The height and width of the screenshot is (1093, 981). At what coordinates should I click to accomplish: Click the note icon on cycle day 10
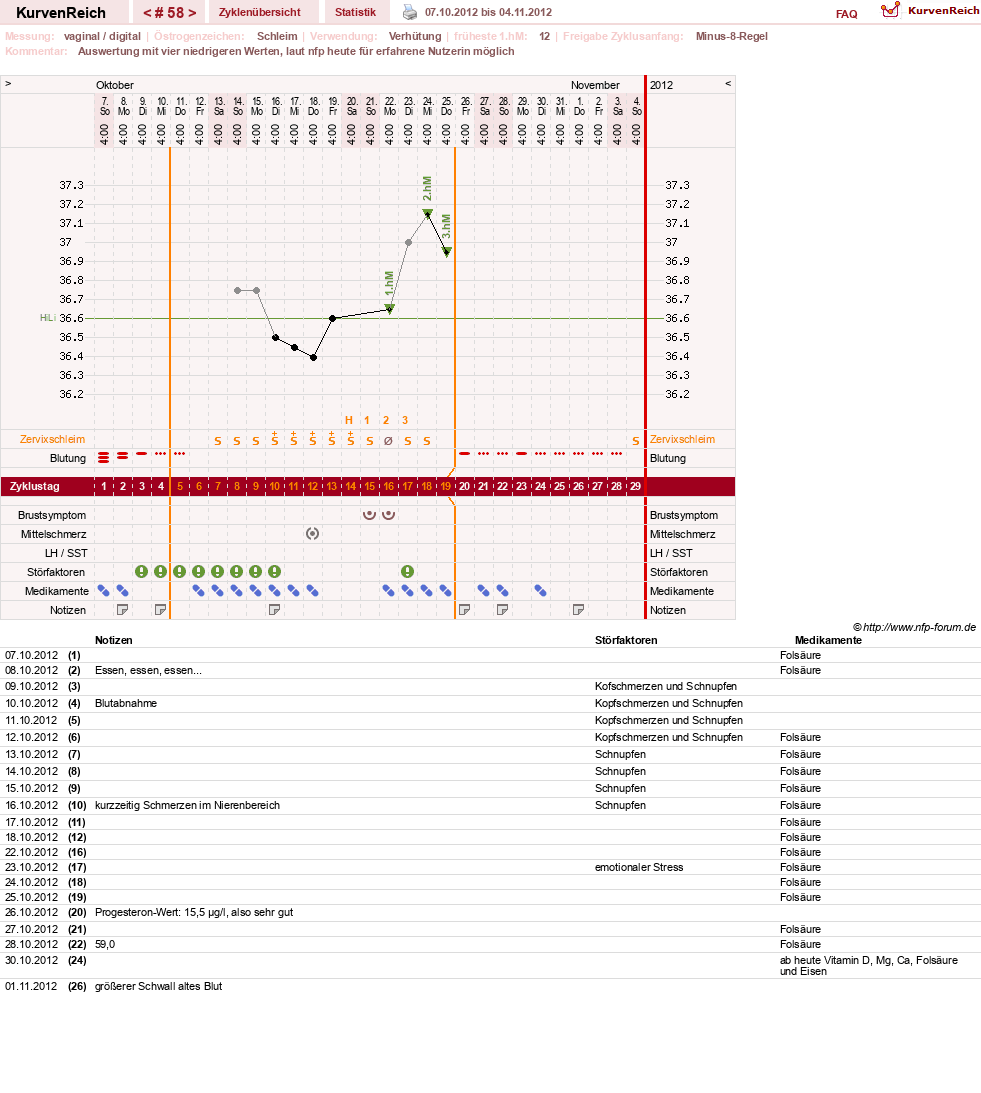275,610
